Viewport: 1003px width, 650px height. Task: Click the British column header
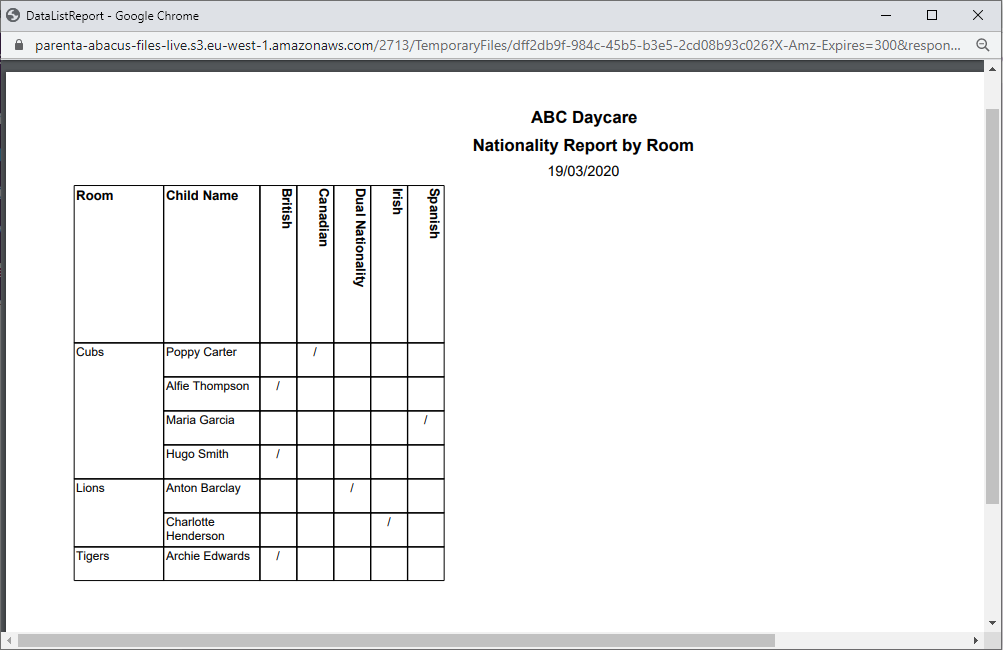pyautogui.click(x=278, y=264)
